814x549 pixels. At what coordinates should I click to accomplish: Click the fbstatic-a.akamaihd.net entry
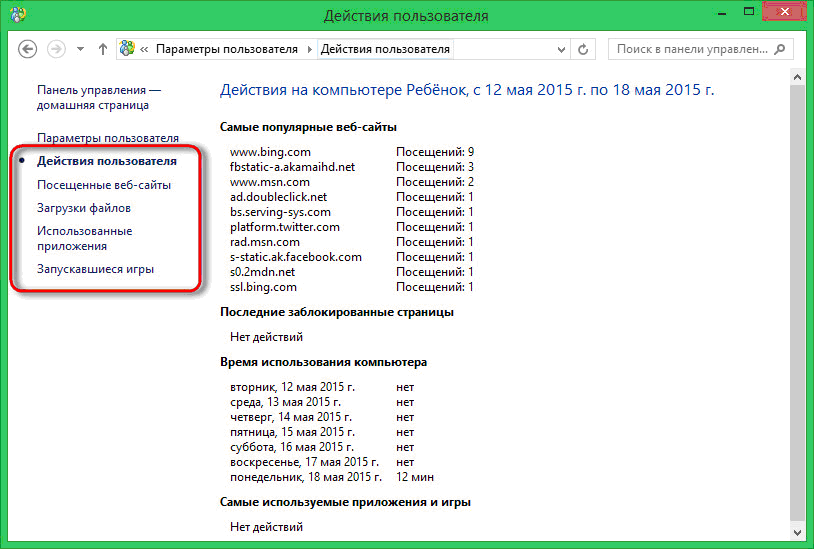[292, 167]
